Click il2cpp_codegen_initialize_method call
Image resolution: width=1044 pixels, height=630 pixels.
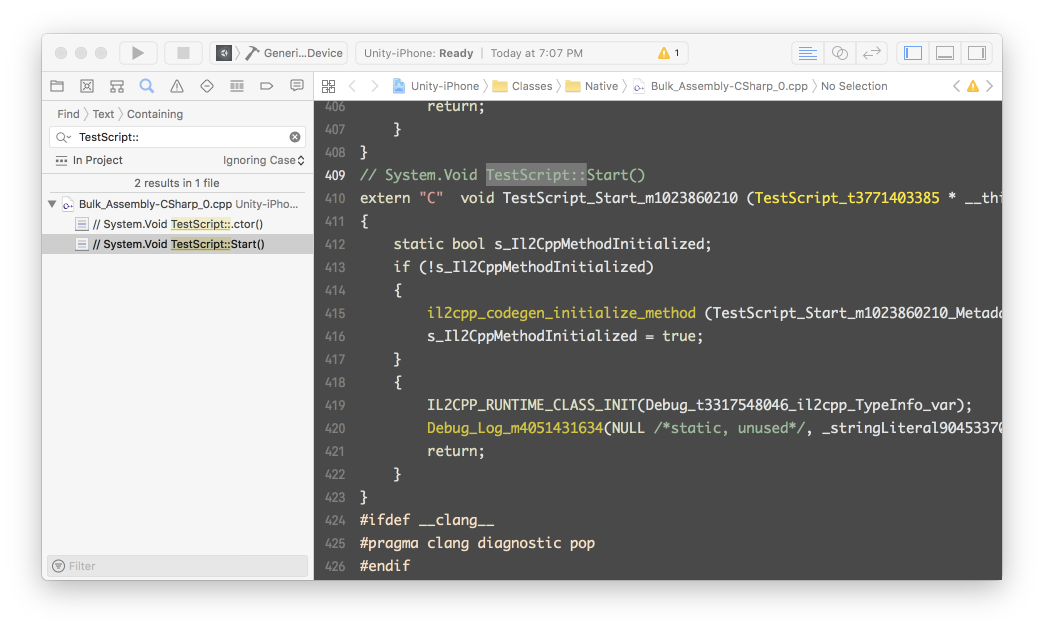click(x=561, y=313)
